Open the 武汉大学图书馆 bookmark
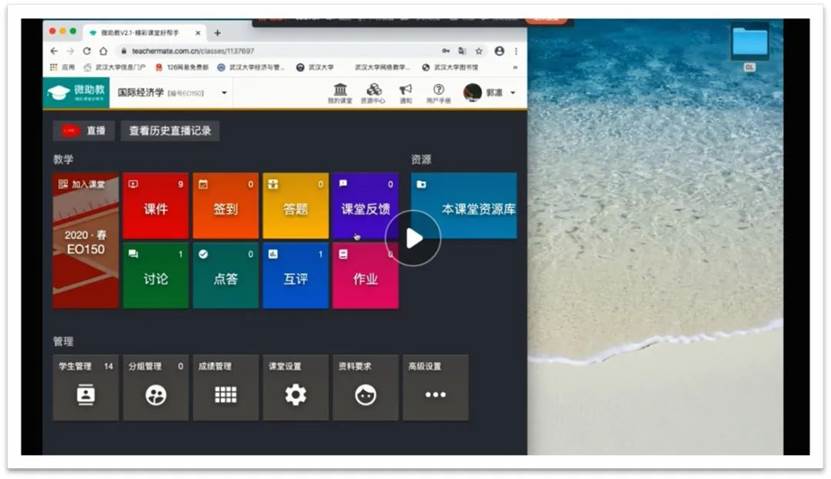The image size is (831, 479). click(450, 67)
